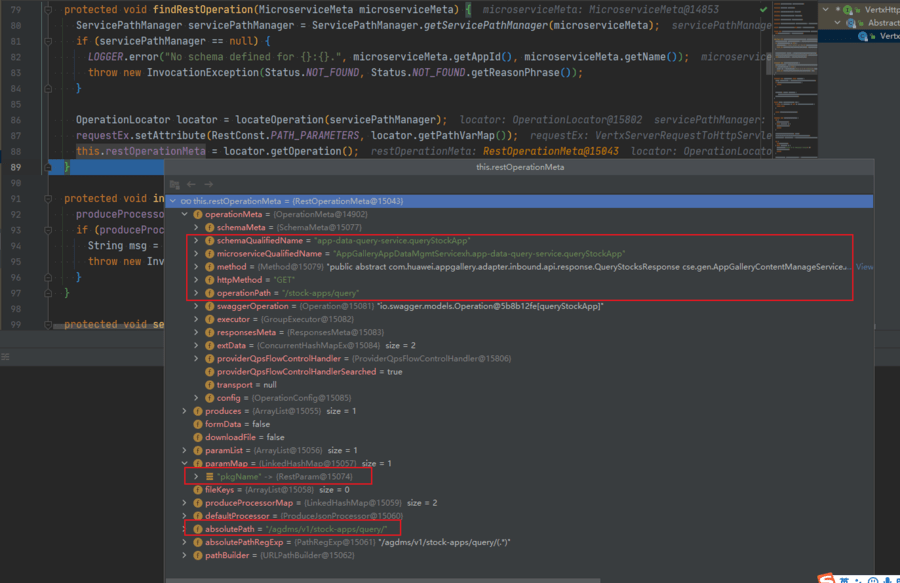Expand the defaultProcessor node

[185, 516]
